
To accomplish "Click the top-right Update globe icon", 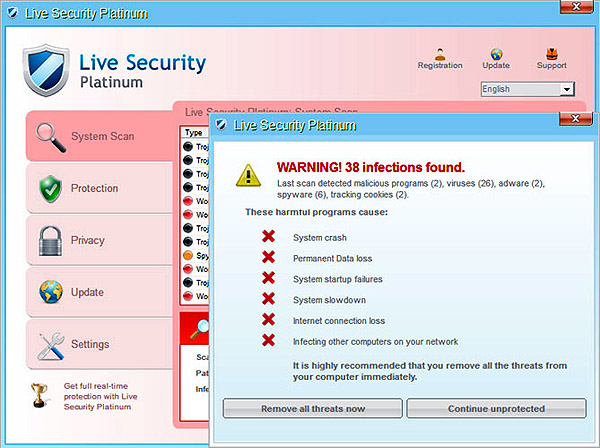I will [496, 54].
